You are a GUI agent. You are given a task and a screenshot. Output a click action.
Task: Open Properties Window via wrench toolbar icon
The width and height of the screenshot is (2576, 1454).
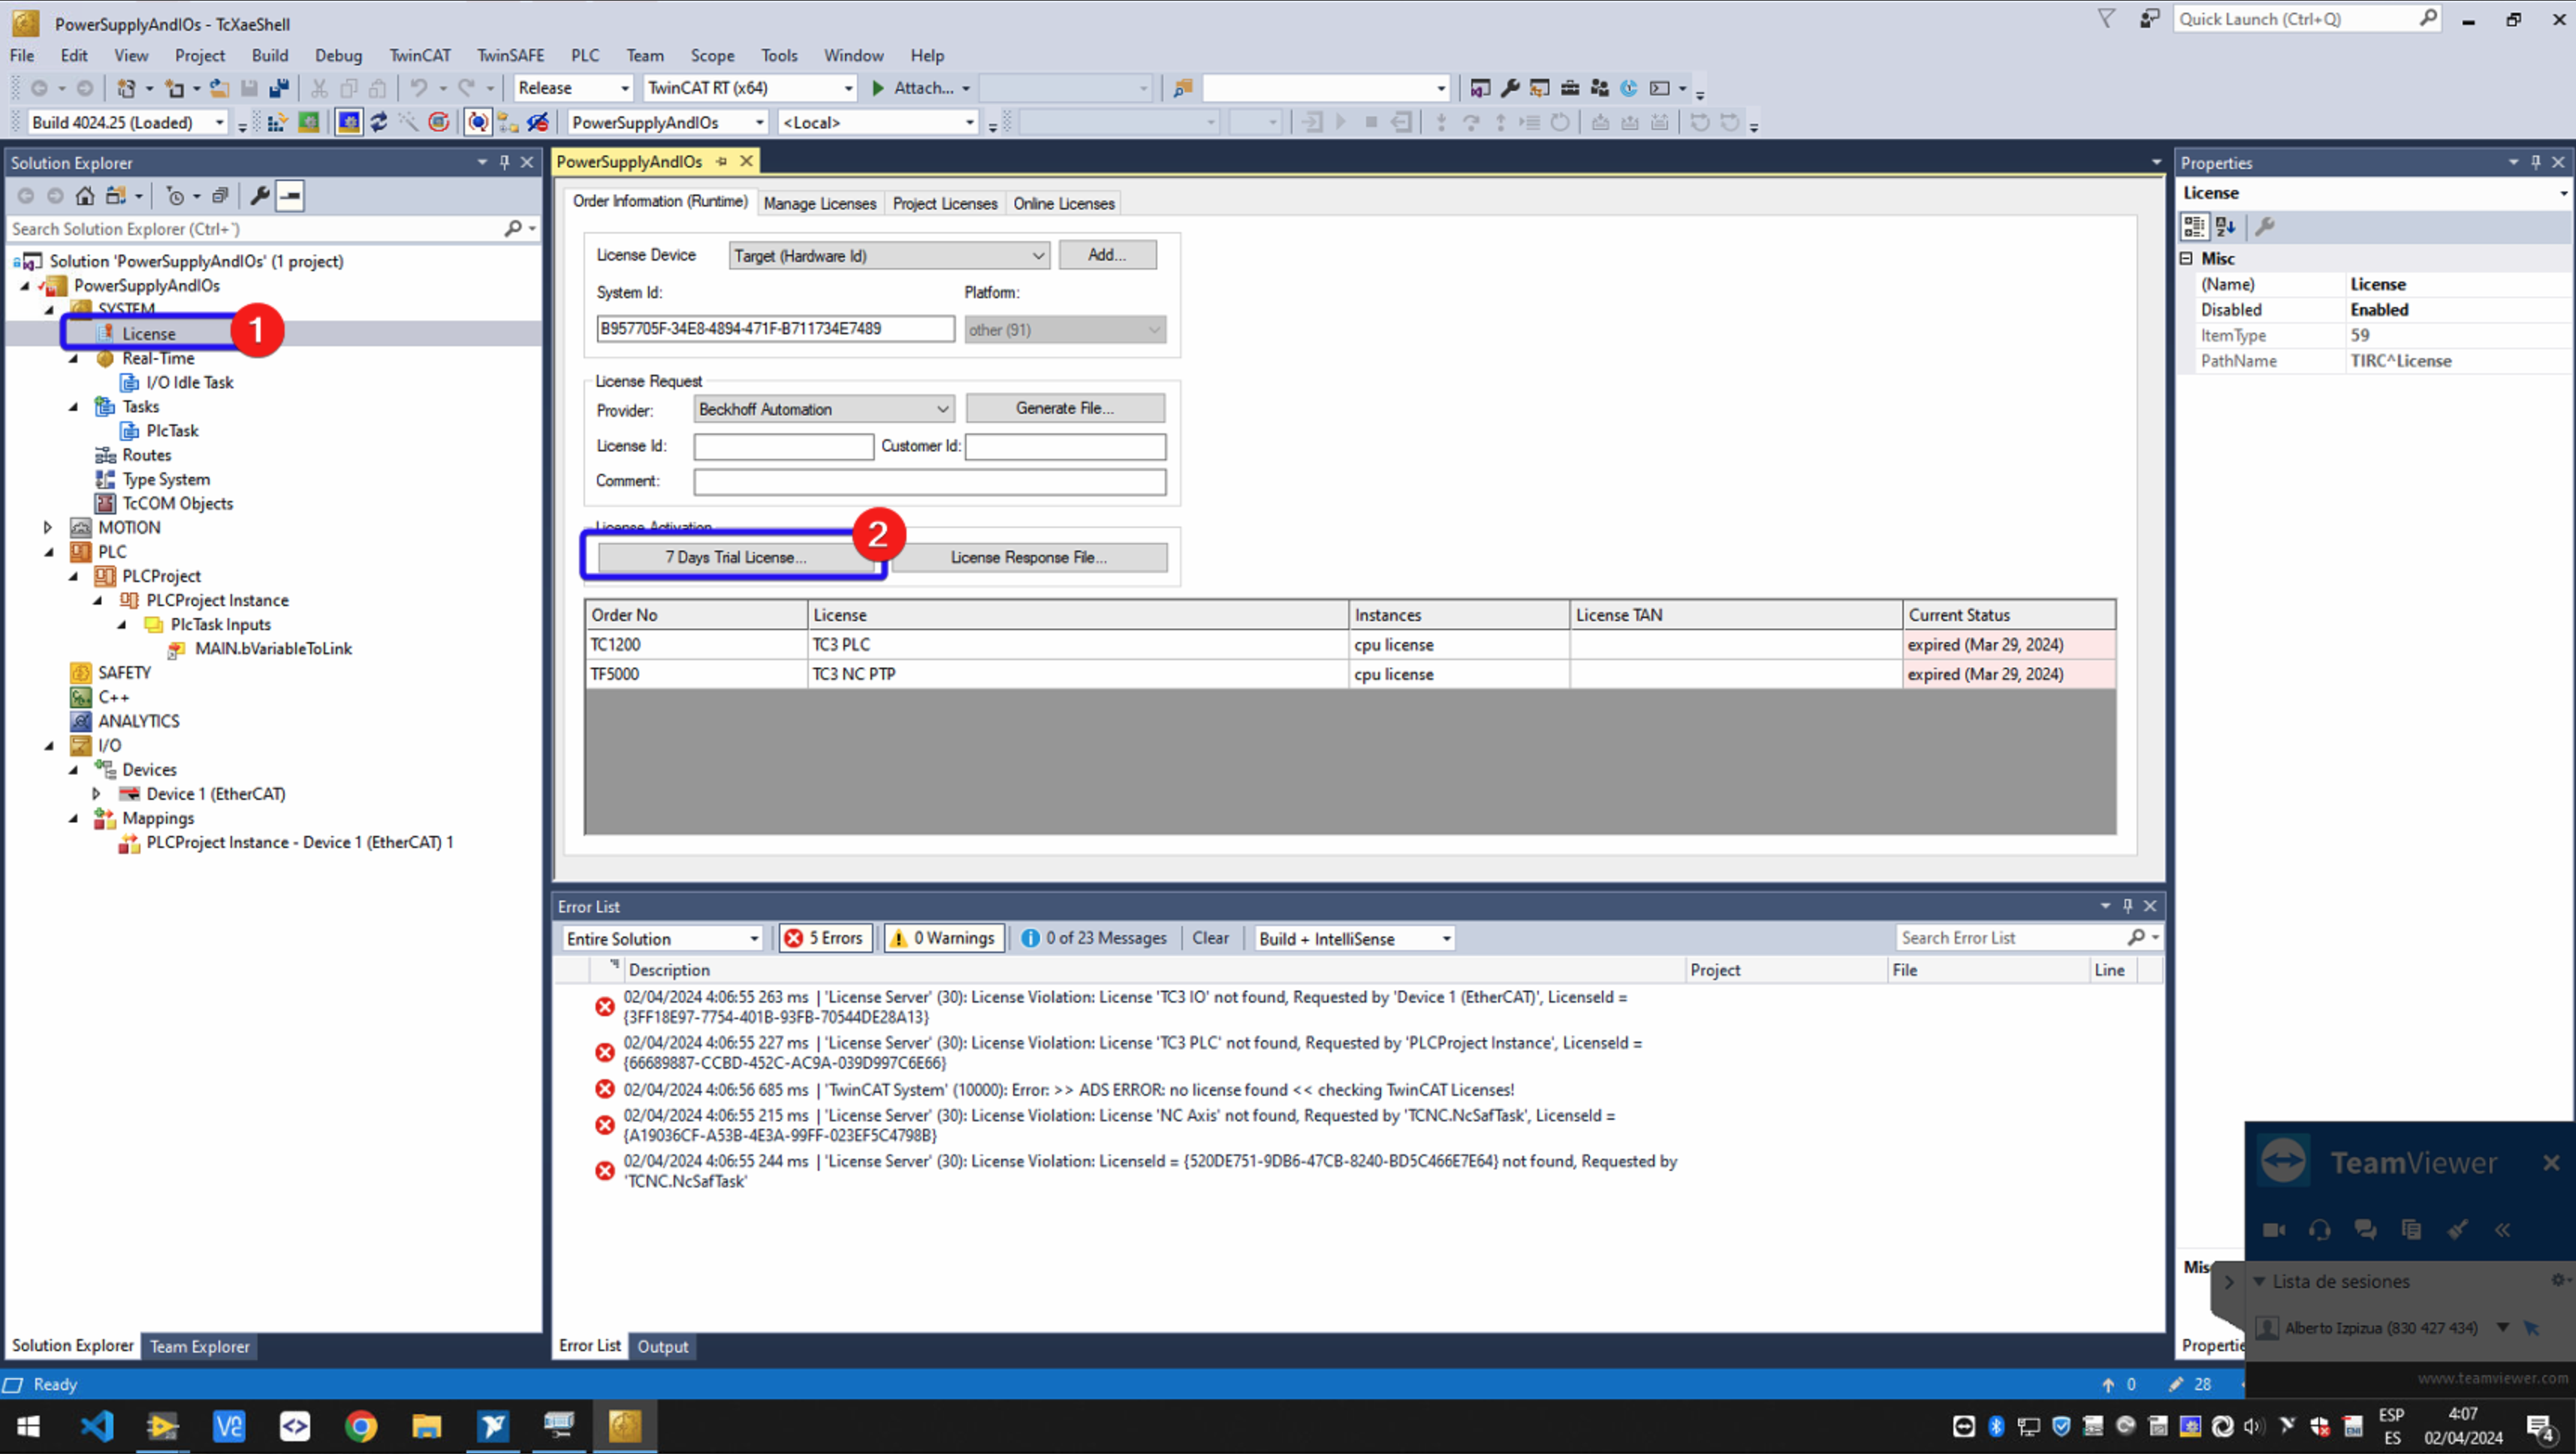point(1510,88)
